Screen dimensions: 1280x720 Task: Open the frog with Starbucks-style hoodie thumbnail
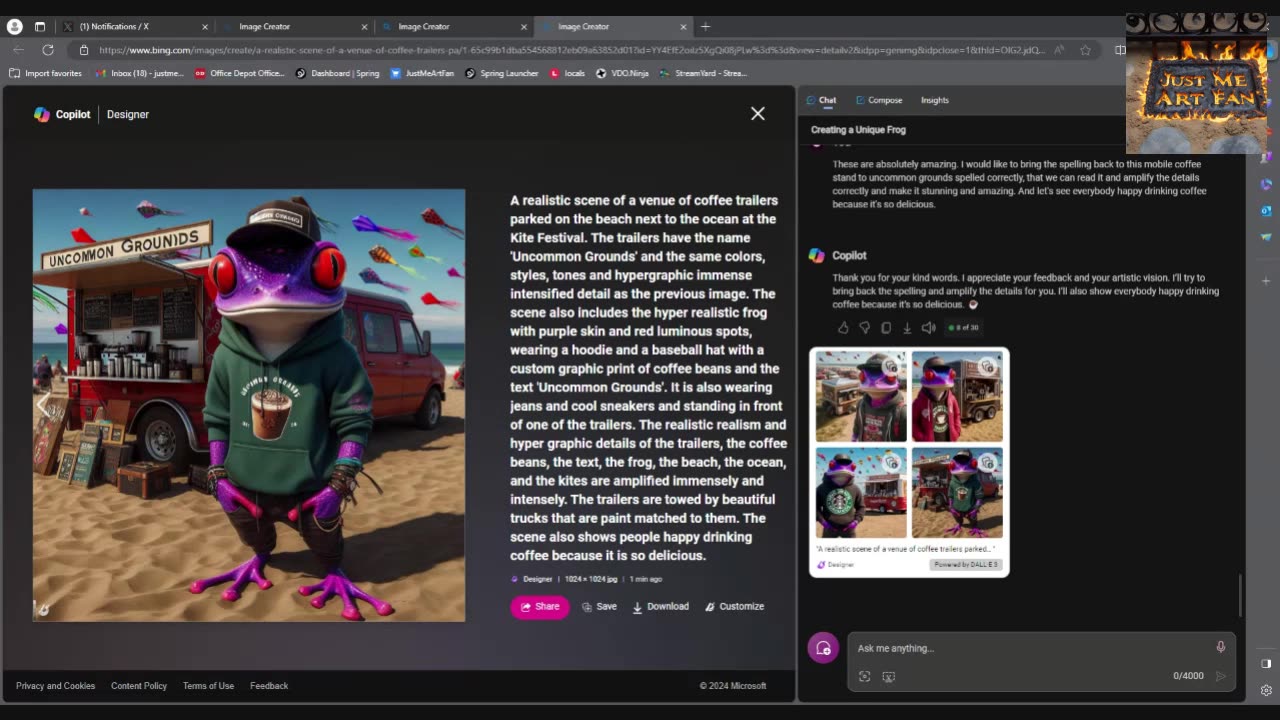[861, 492]
